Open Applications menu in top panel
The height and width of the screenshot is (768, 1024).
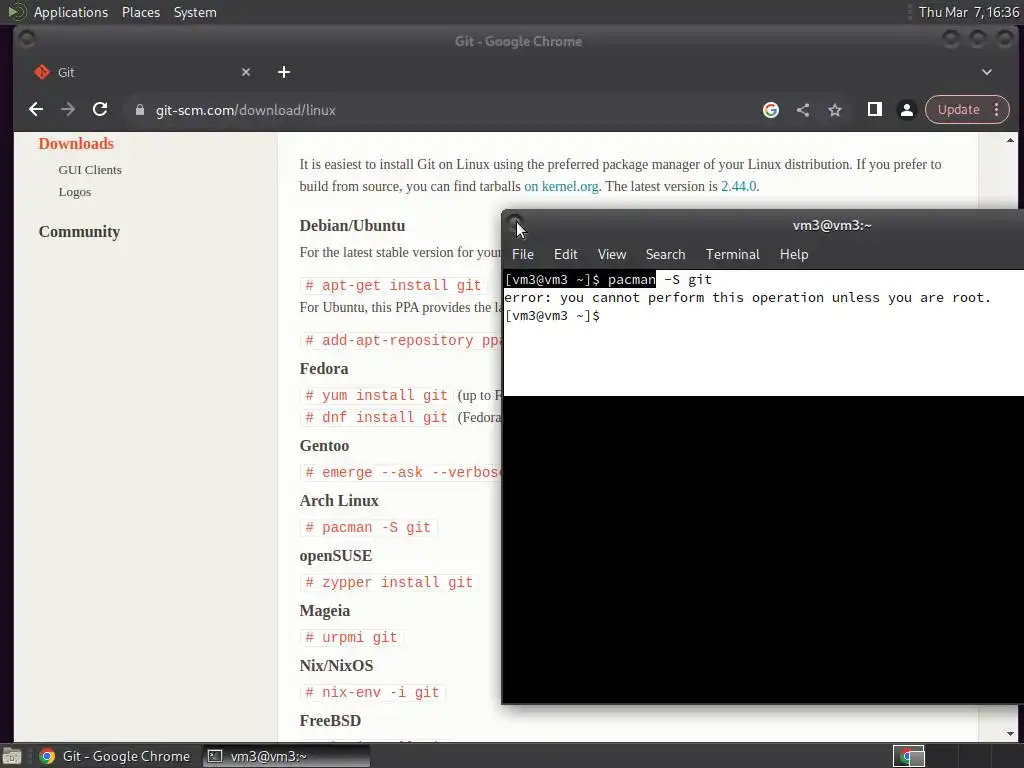coord(71,12)
